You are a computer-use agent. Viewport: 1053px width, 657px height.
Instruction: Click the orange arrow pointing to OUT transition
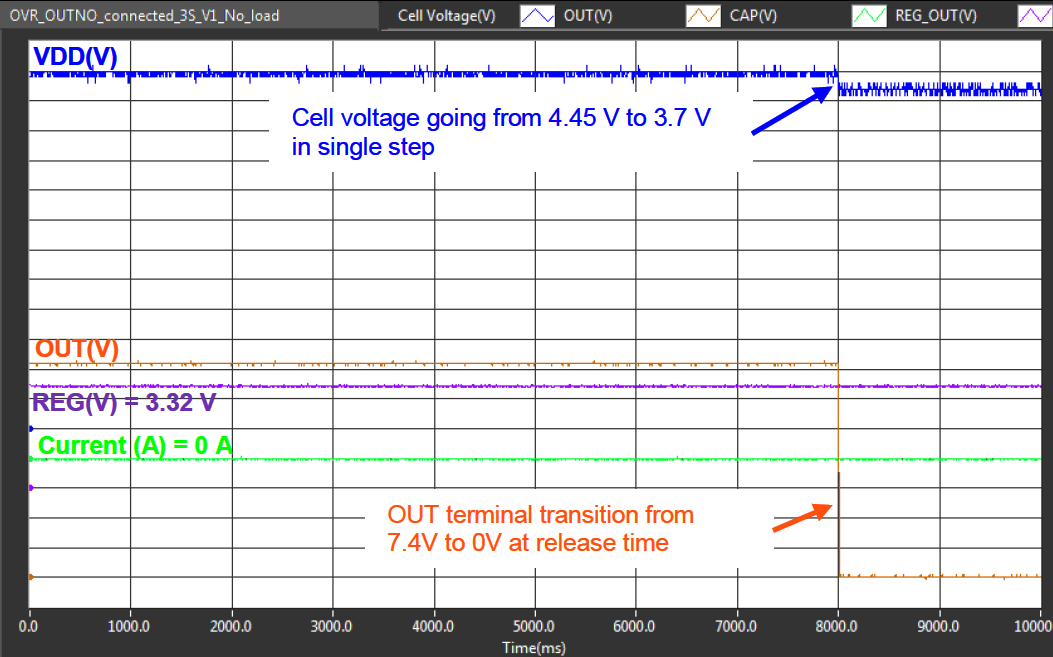(x=801, y=518)
